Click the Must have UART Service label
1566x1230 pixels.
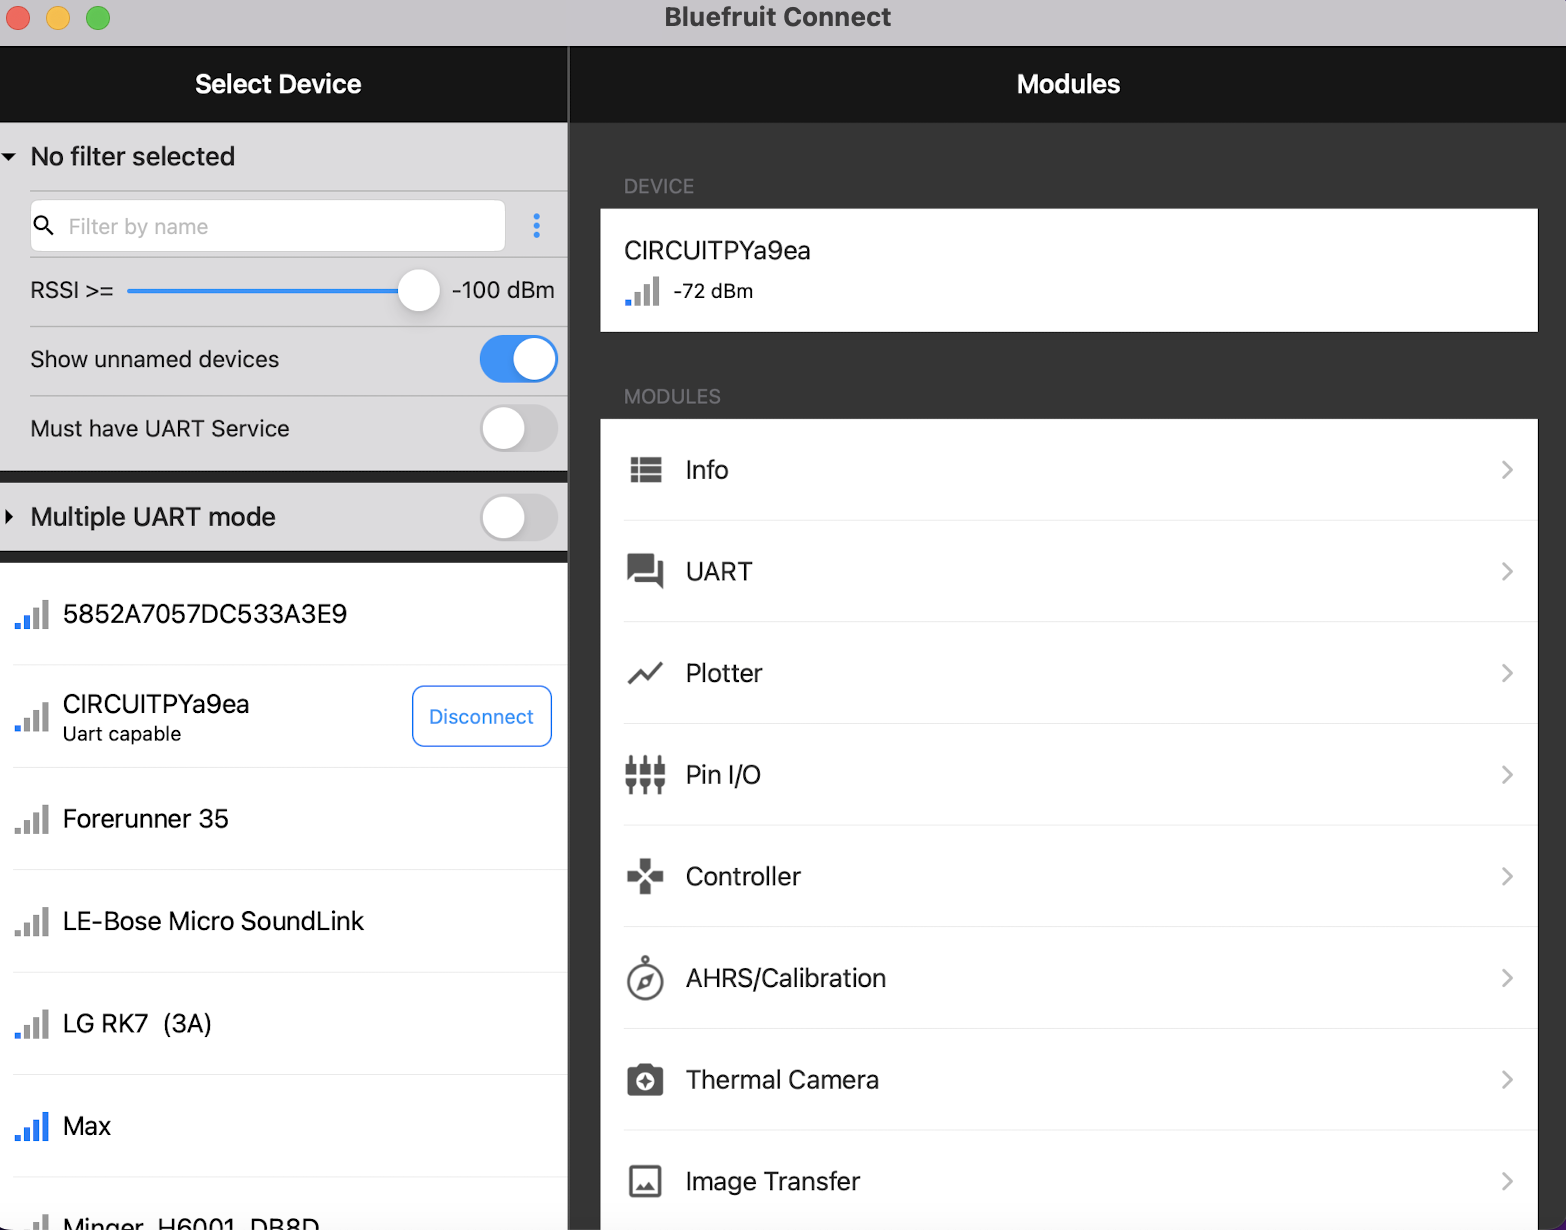[x=160, y=429]
